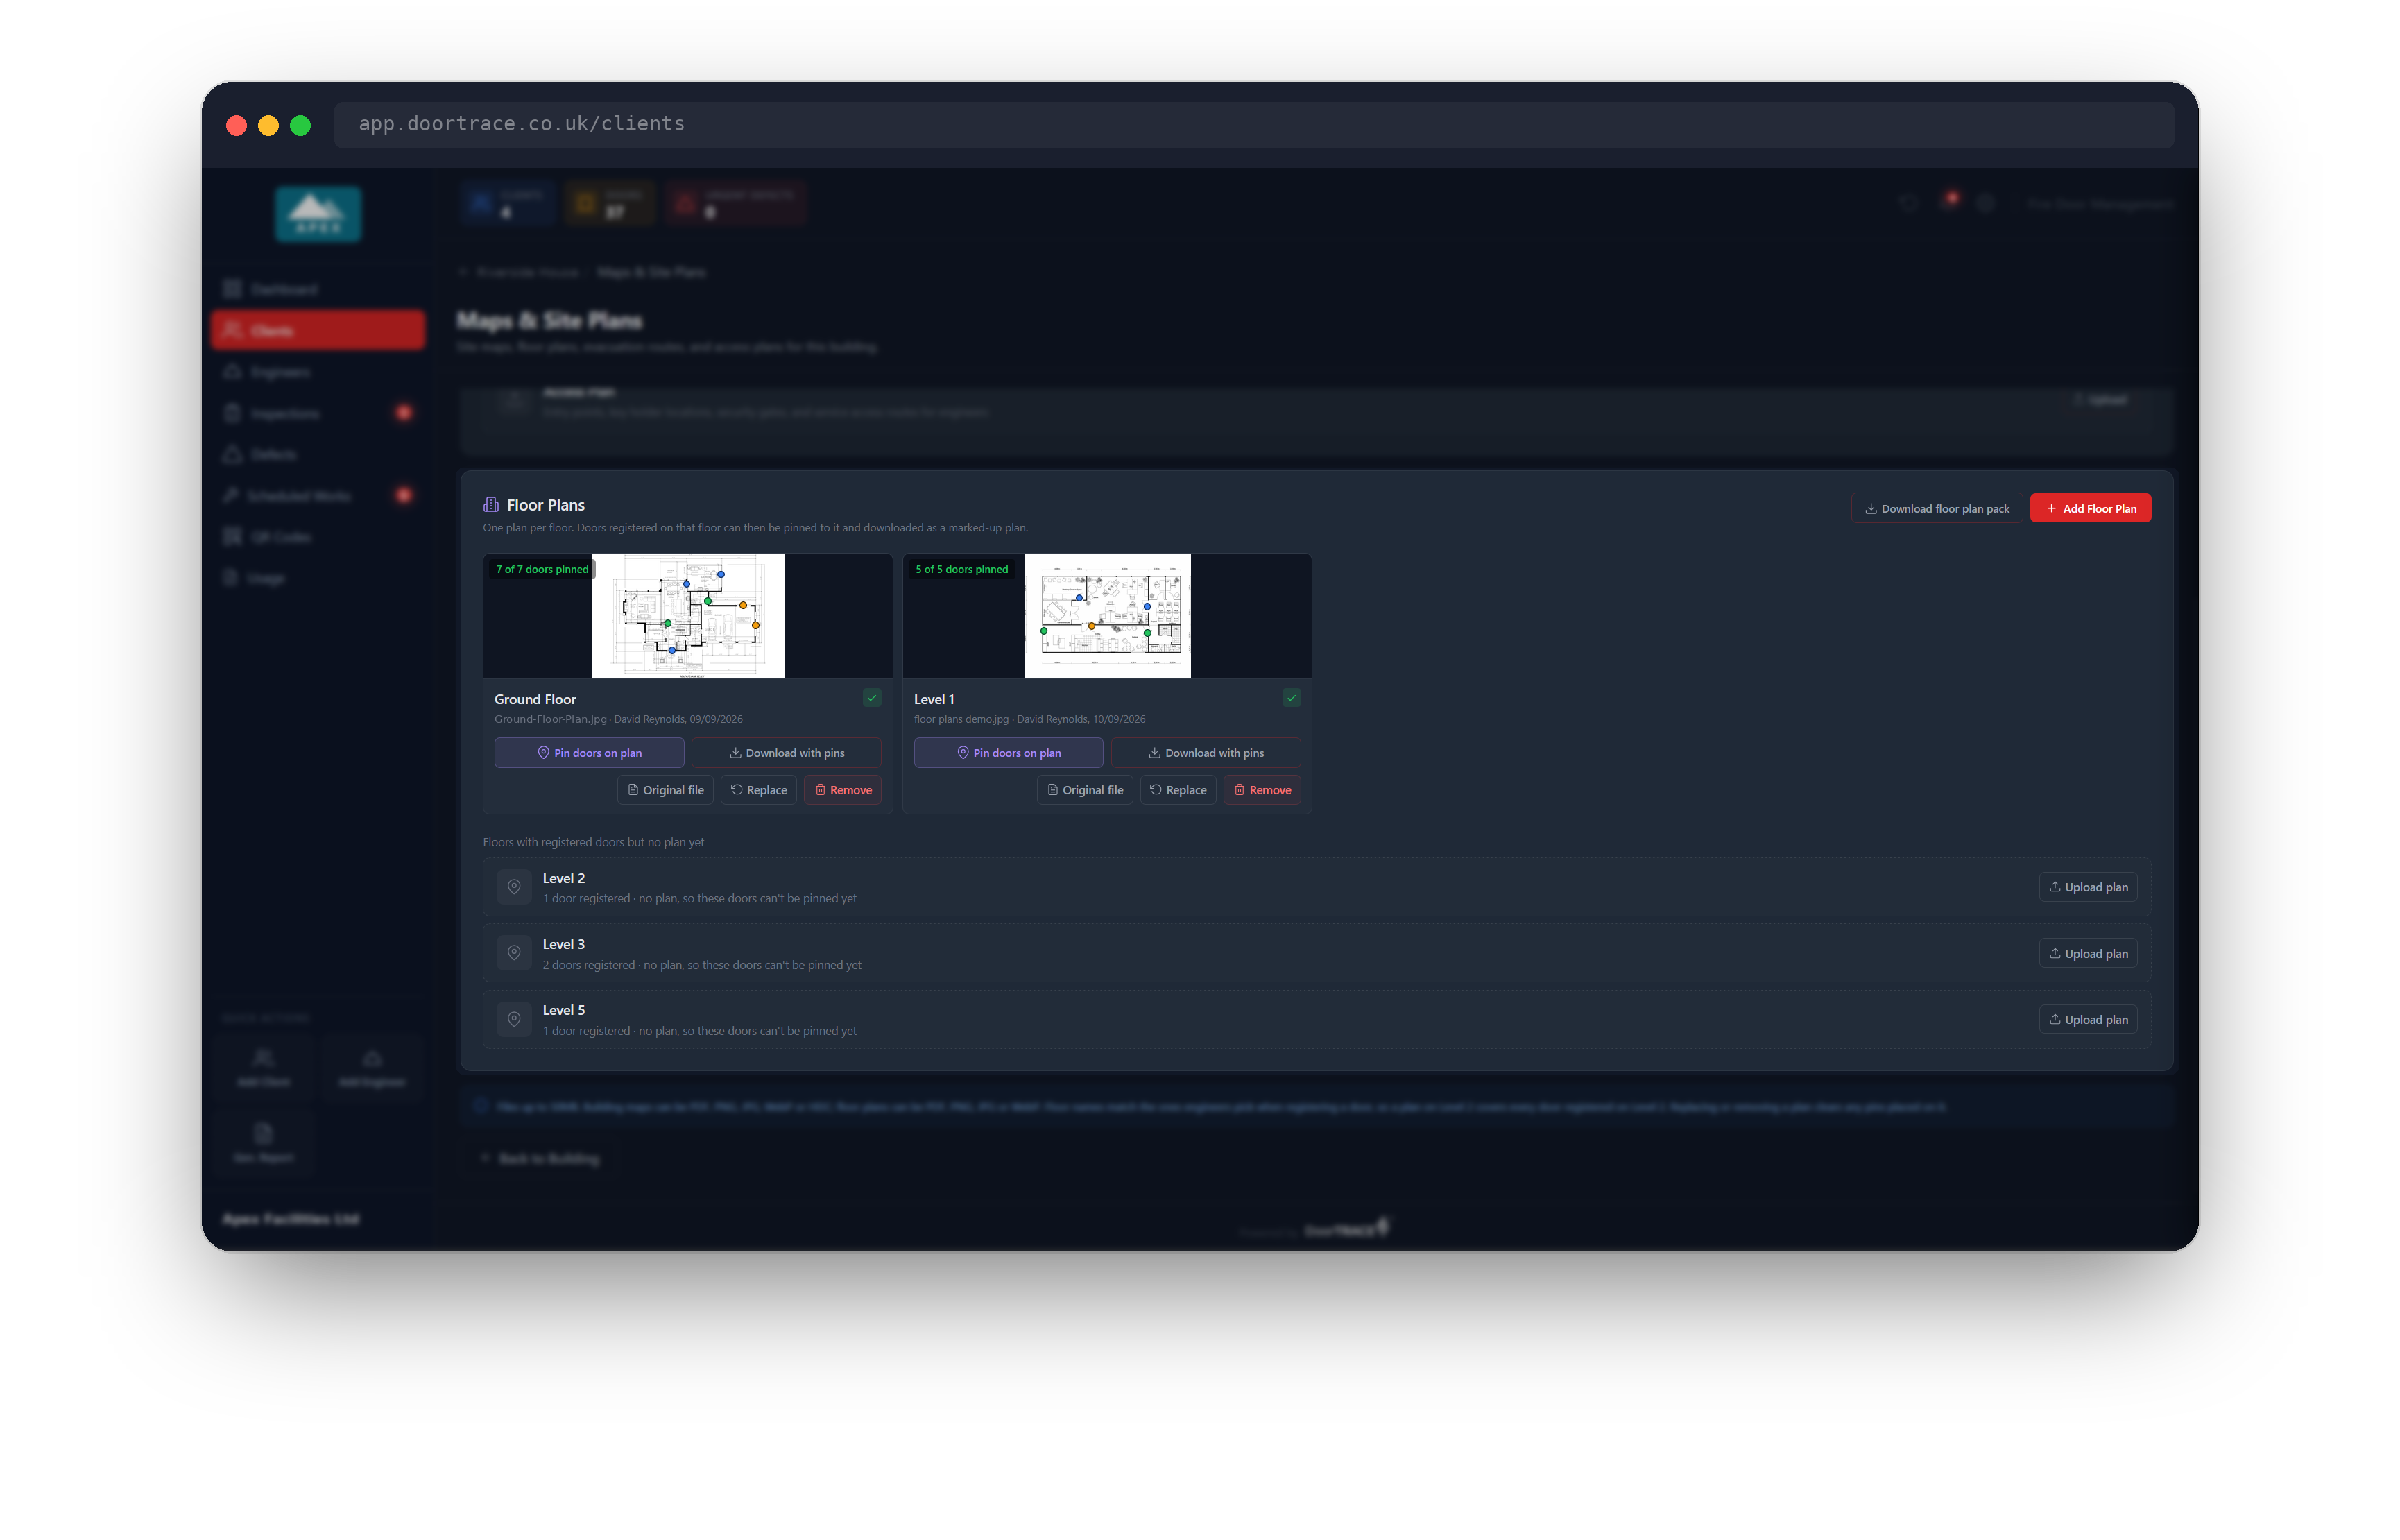This screenshot has width=2400, height=1540.
Task: Open the Ground Floor plan thumbnail
Action: click(688, 616)
